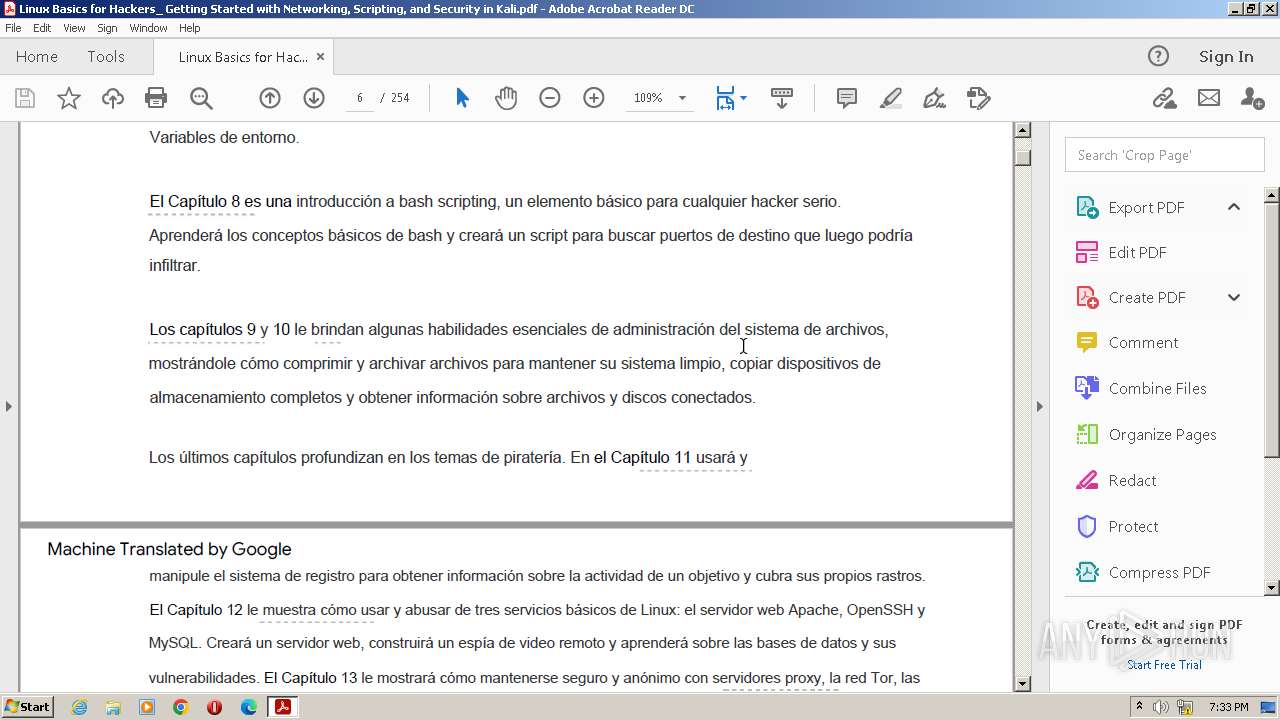Viewport: 1280px width, 720px height.
Task: Print the document via printer icon
Action: 156,98
